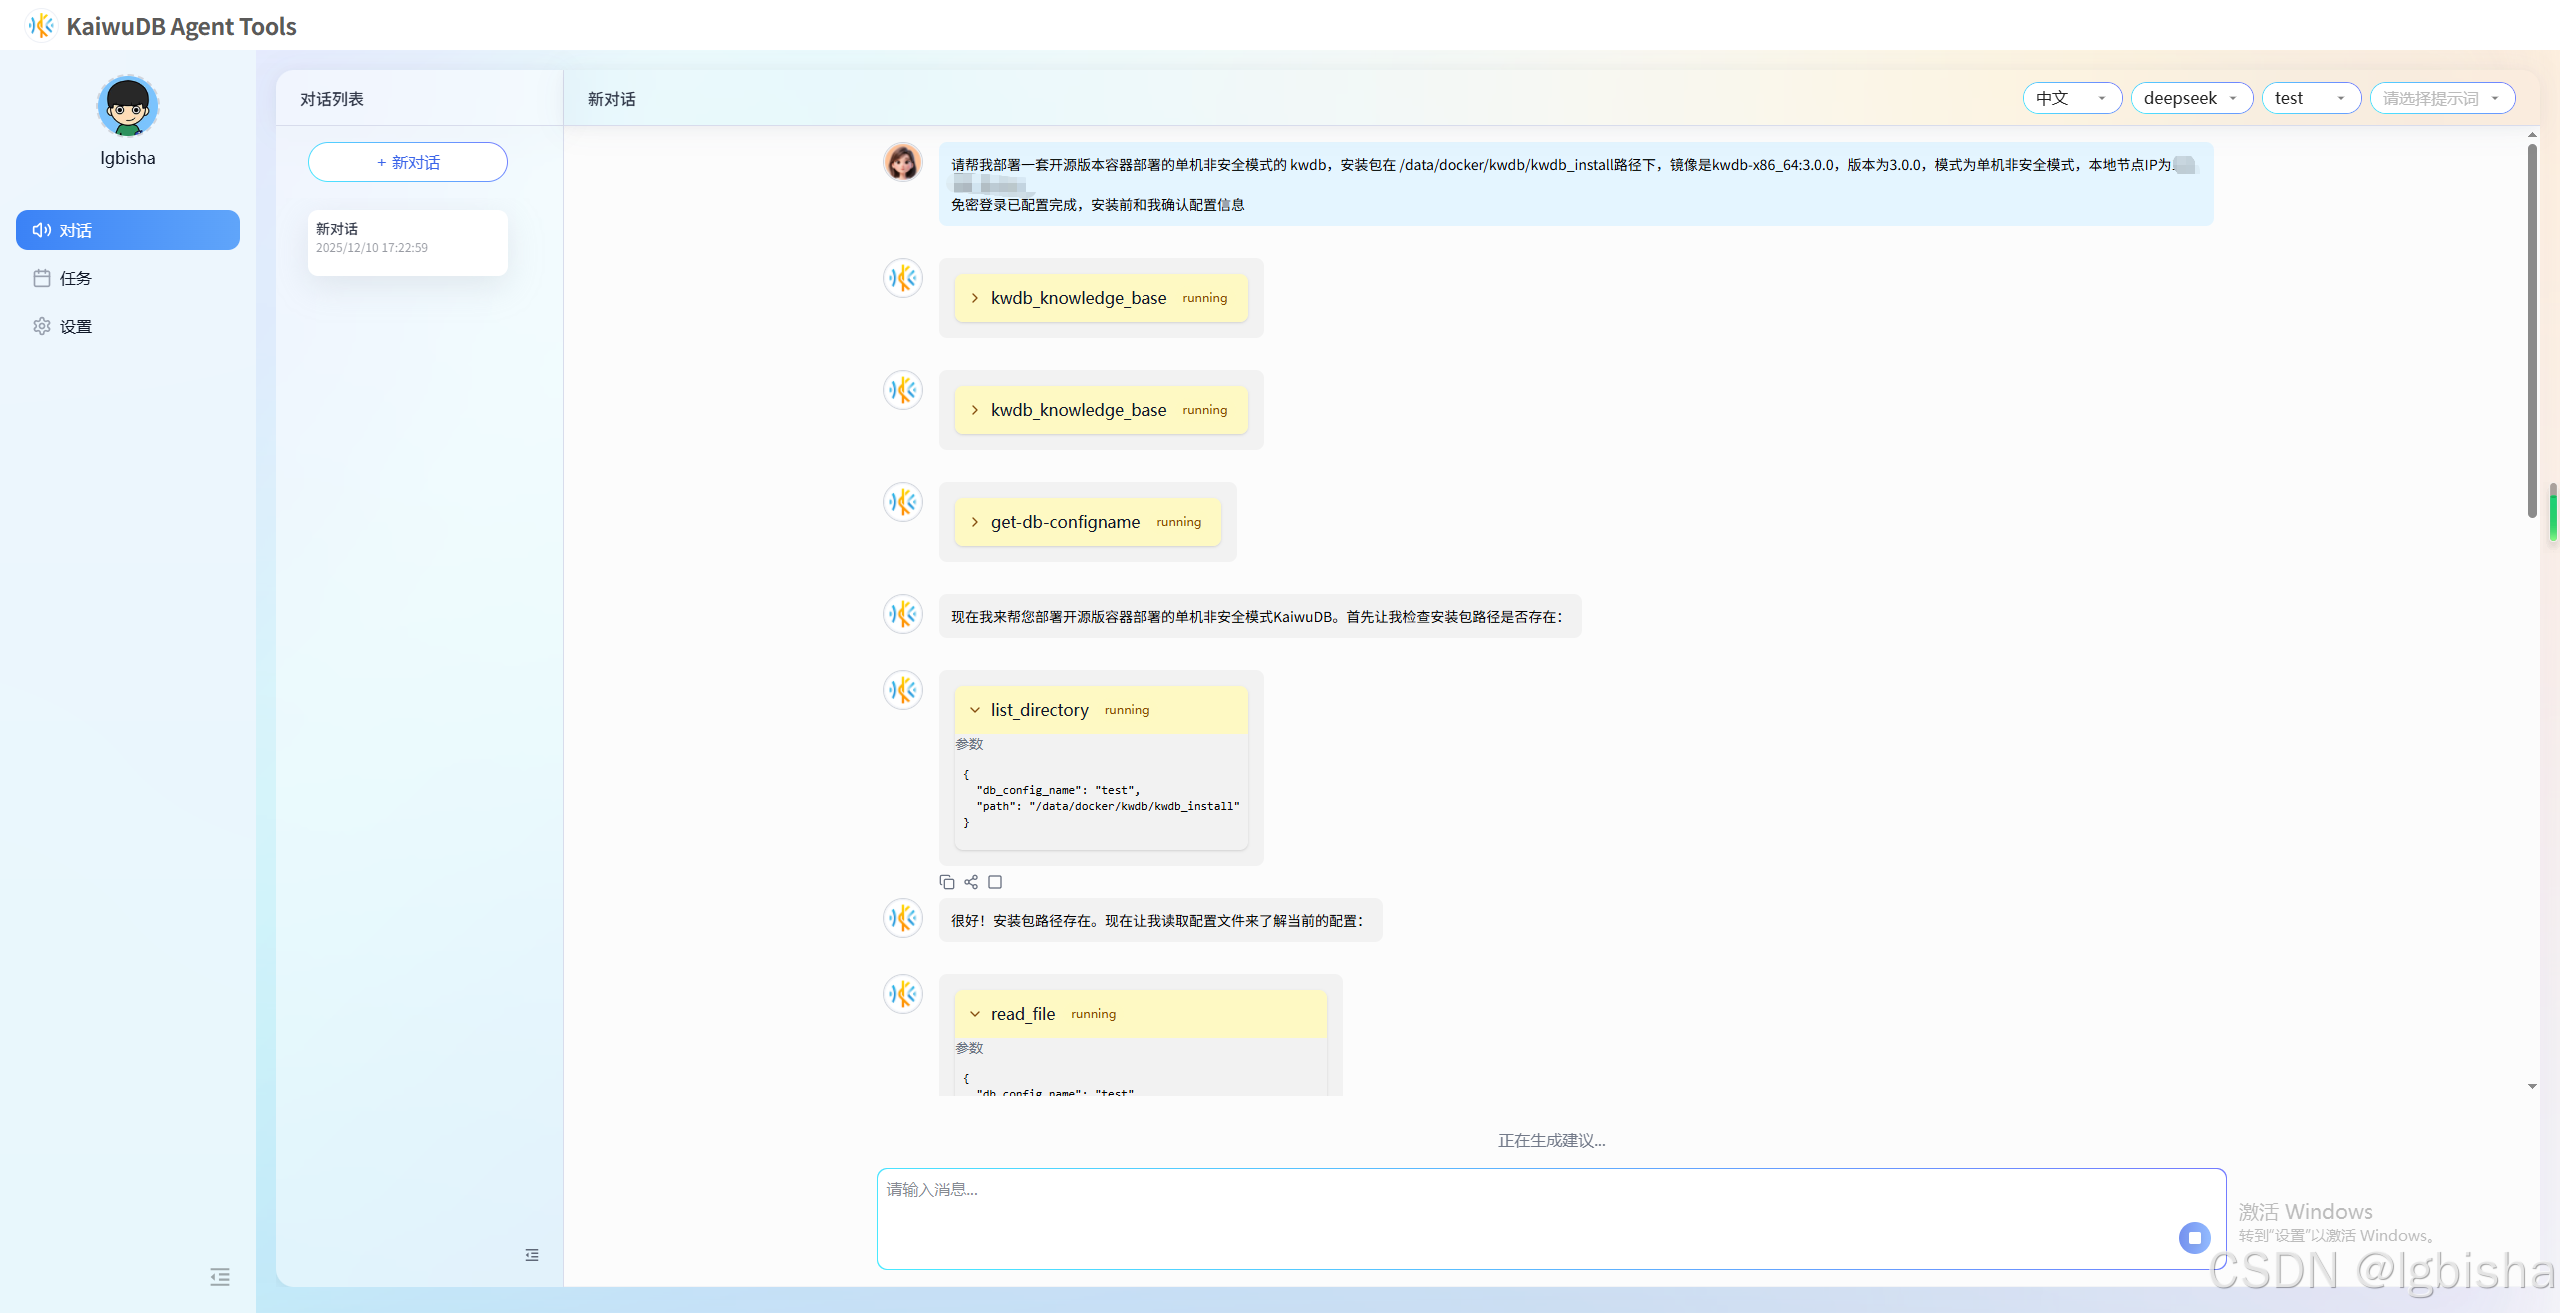Collapse the left sidebar menu
Image resolution: width=2560 pixels, height=1313 pixels.
220,1277
